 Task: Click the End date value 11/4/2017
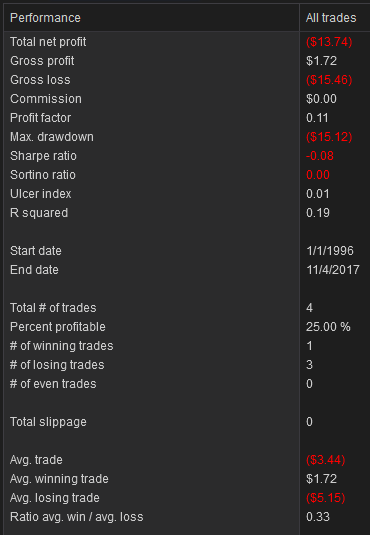(x=333, y=270)
